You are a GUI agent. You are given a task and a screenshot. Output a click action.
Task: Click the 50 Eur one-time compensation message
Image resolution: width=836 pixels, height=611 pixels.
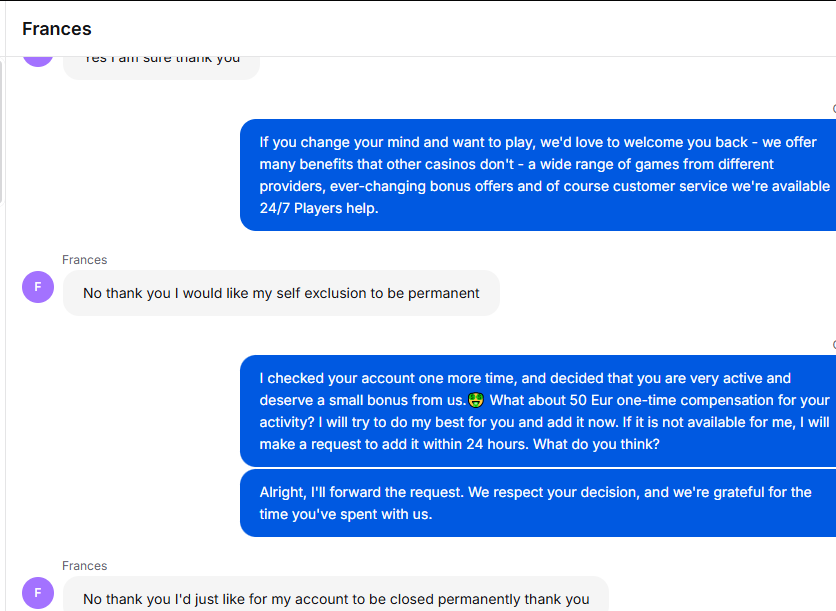(538, 411)
